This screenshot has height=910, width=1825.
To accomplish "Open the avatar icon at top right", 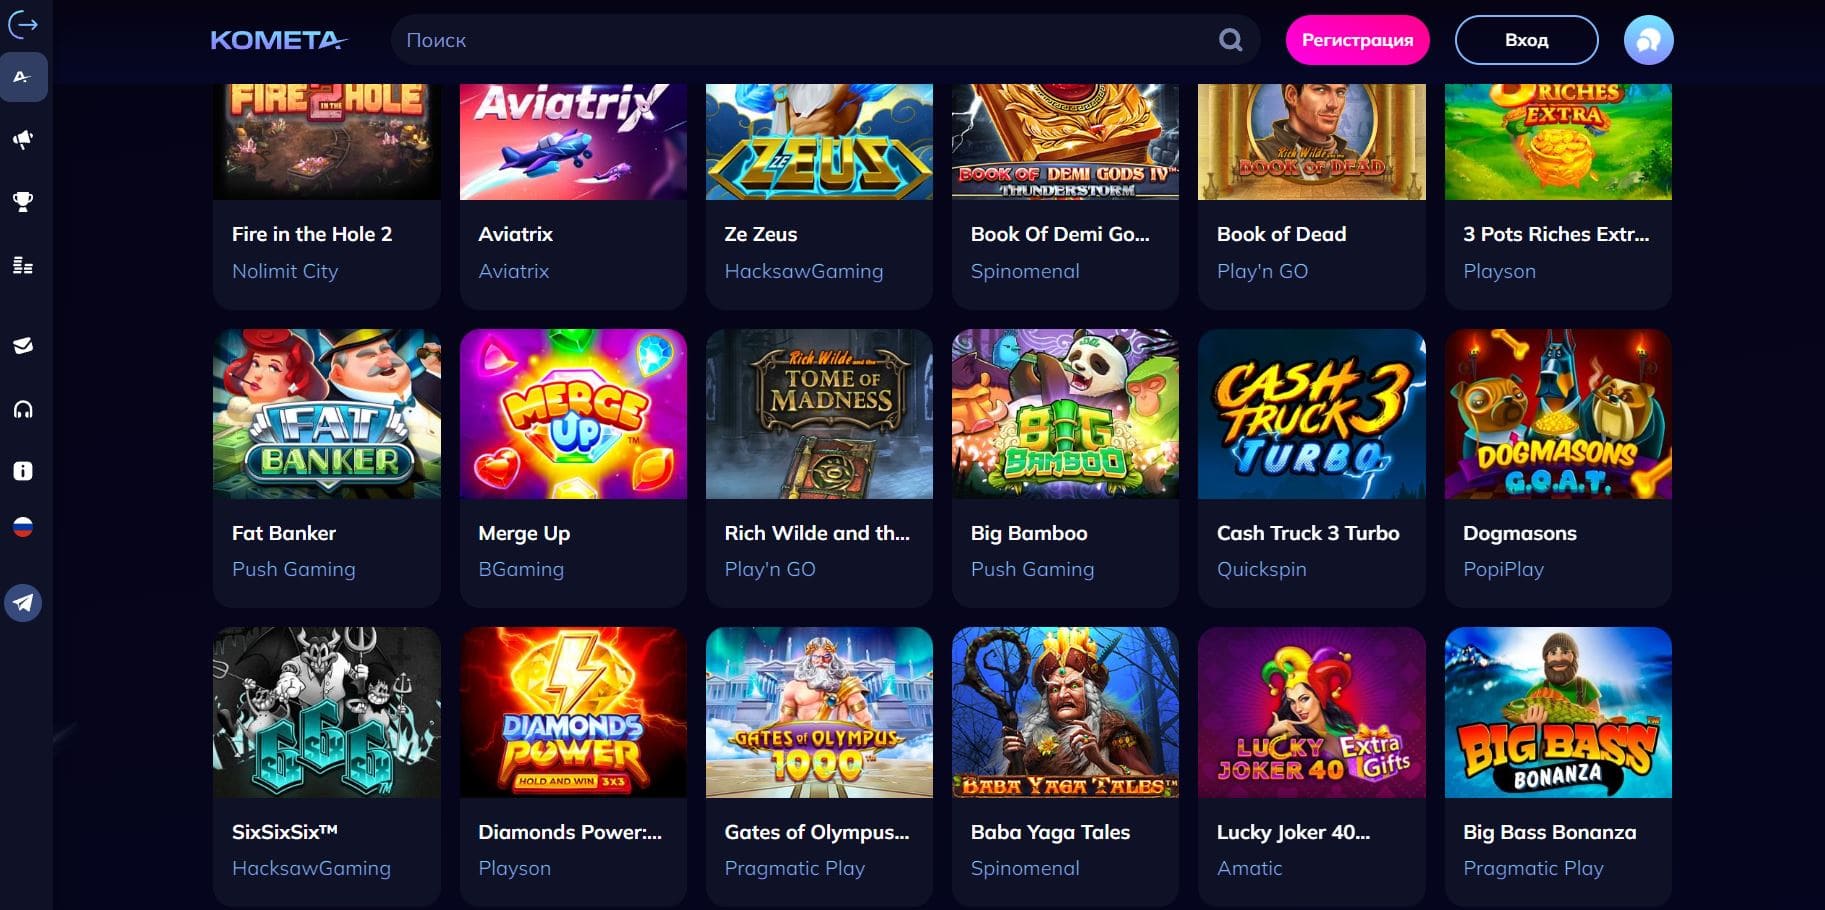I will click(1648, 40).
